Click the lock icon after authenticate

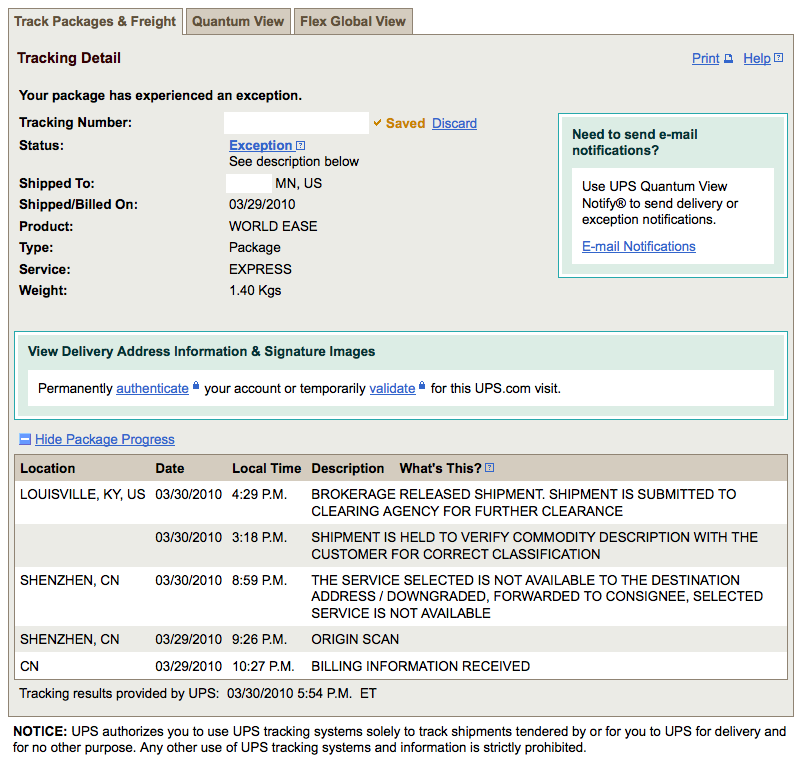(x=196, y=385)
